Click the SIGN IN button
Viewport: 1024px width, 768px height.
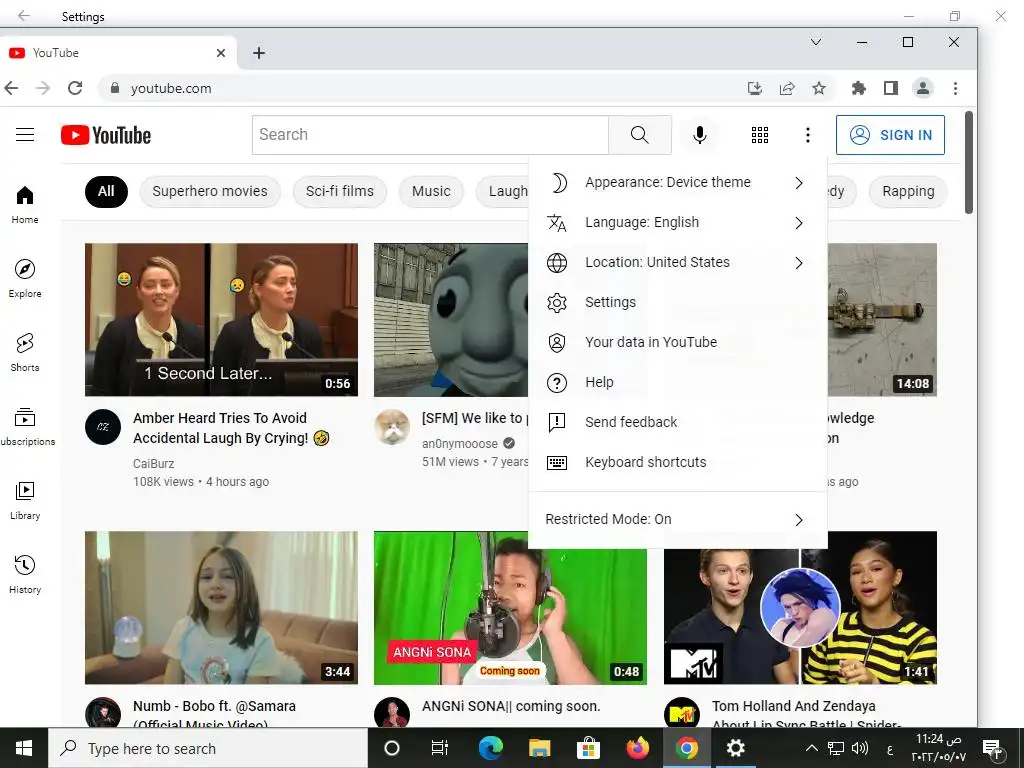click(890, 135)
